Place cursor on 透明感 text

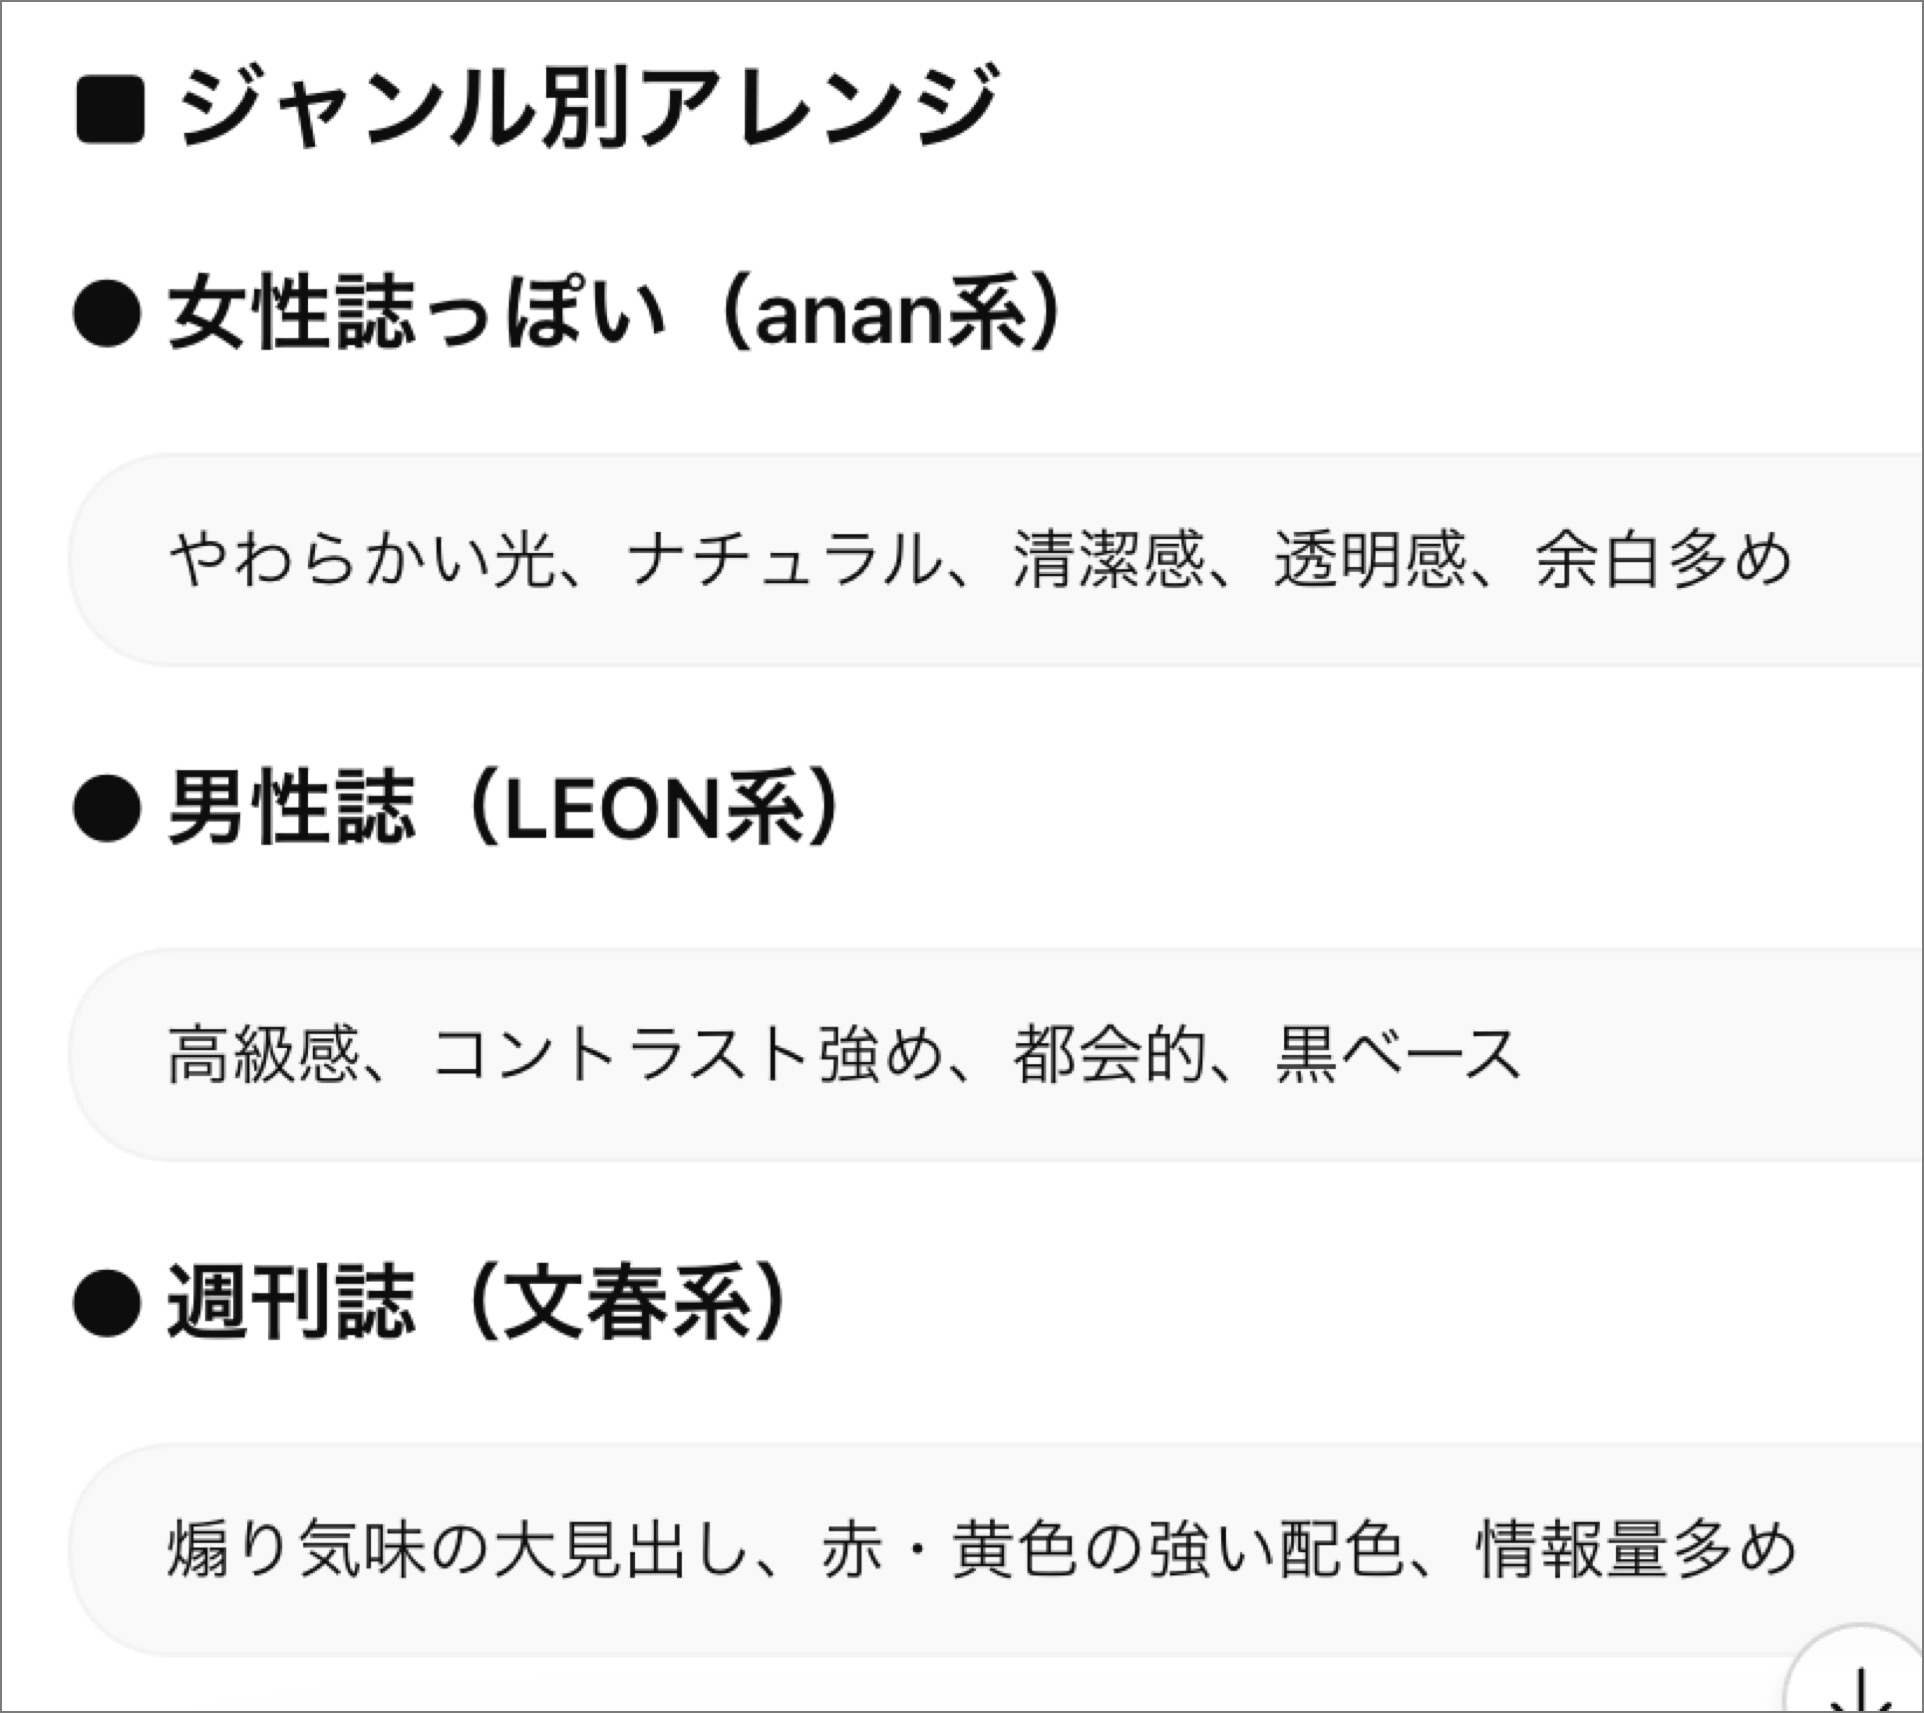coord(1370,559)
